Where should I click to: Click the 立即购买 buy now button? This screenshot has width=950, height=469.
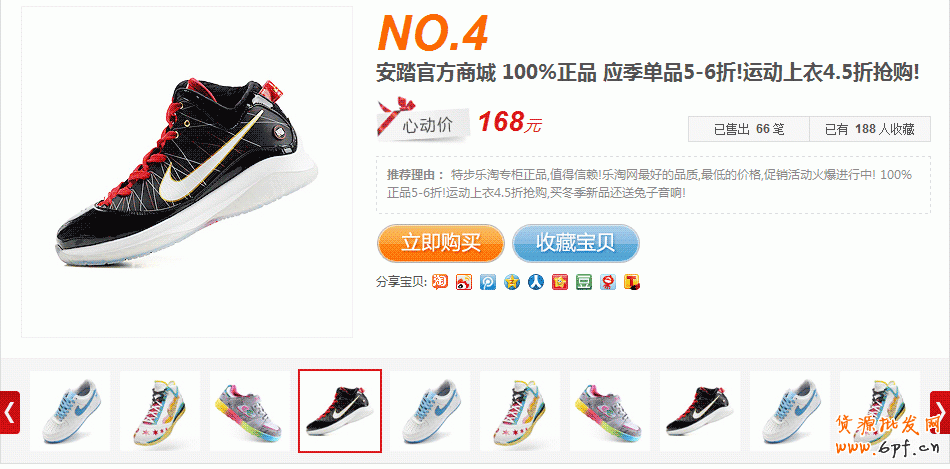[x=440, y=243]
